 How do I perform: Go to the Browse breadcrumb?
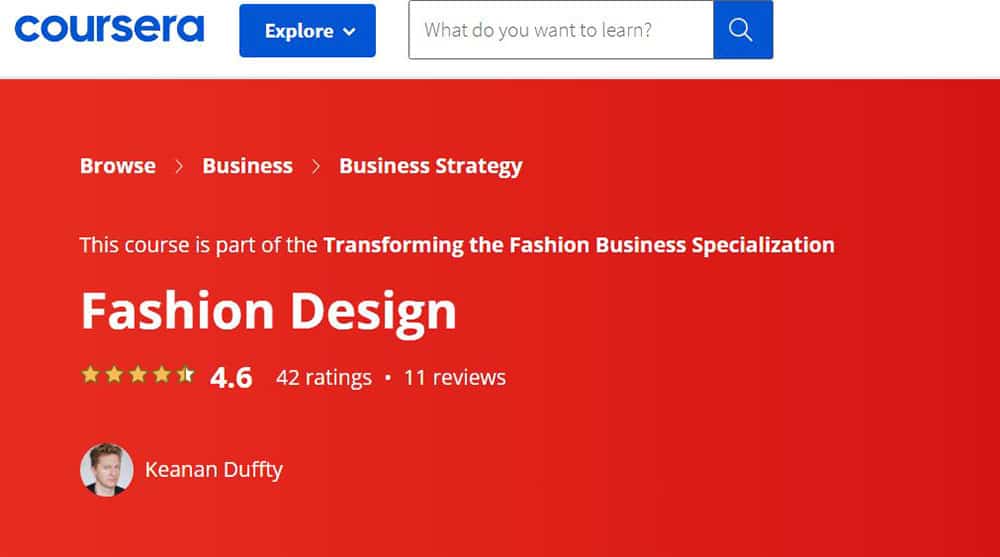coord(118,166)
